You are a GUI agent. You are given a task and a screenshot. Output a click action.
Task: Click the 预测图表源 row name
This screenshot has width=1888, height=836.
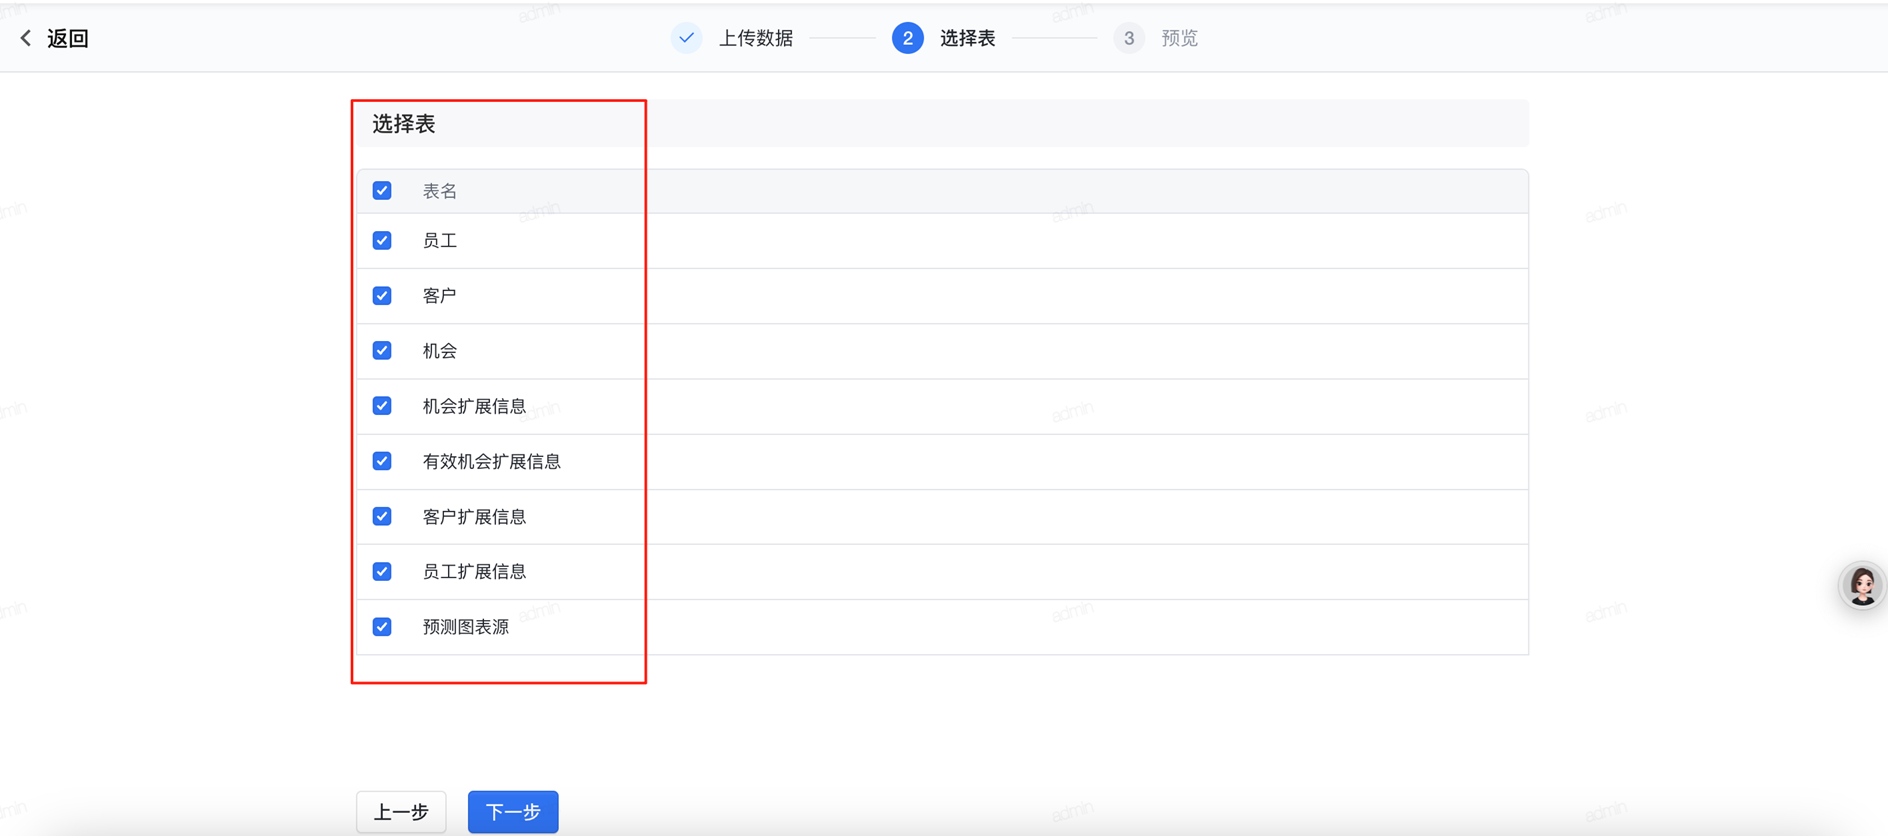[x=466, y=627]
